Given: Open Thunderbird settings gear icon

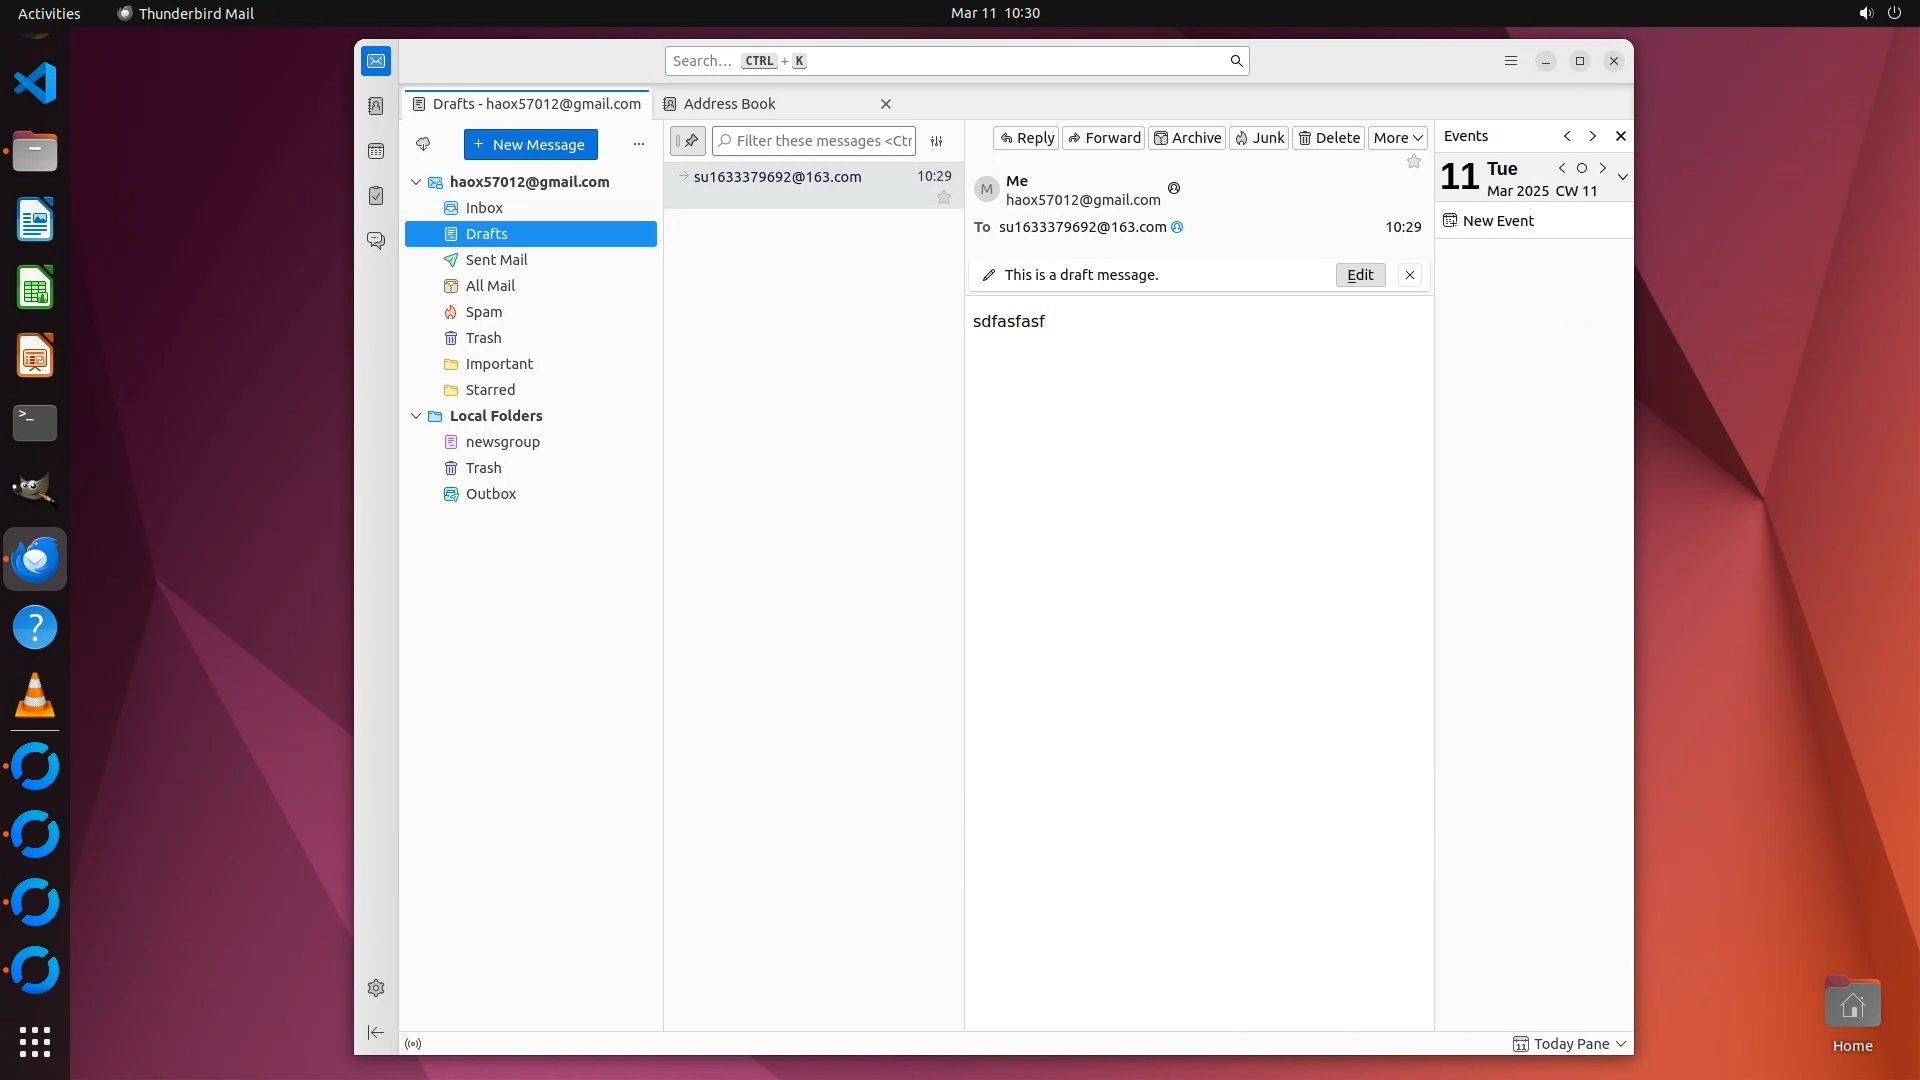Looking at the screenshot, I should pyautogui.click(x=376, y=988).
